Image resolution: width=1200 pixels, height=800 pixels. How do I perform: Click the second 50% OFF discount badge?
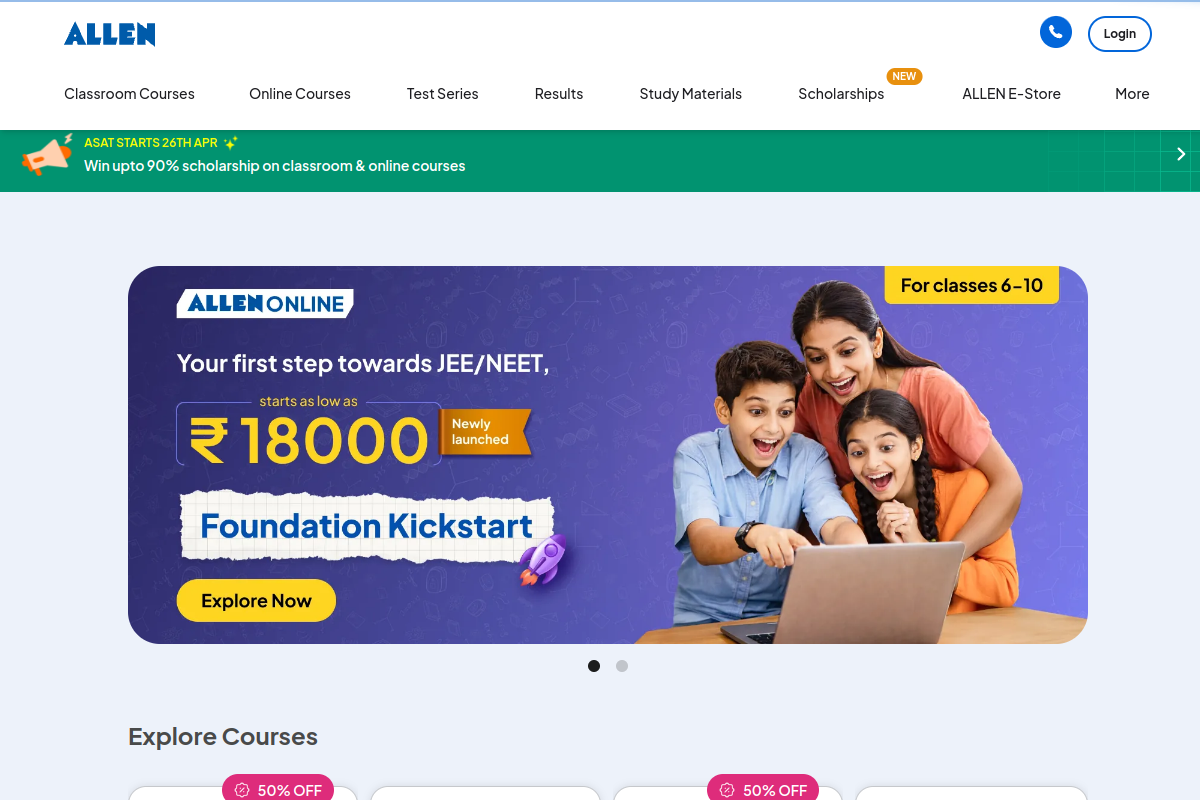763,789
